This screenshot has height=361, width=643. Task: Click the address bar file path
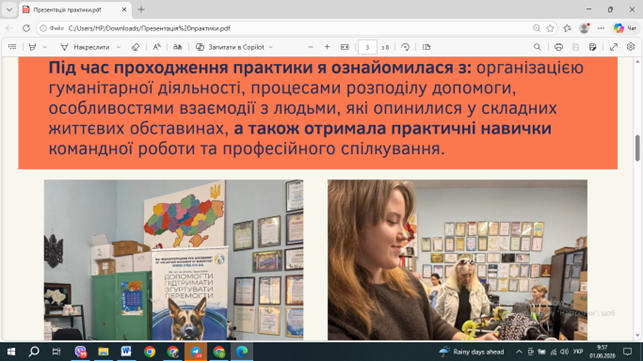(x=149, y=28)
